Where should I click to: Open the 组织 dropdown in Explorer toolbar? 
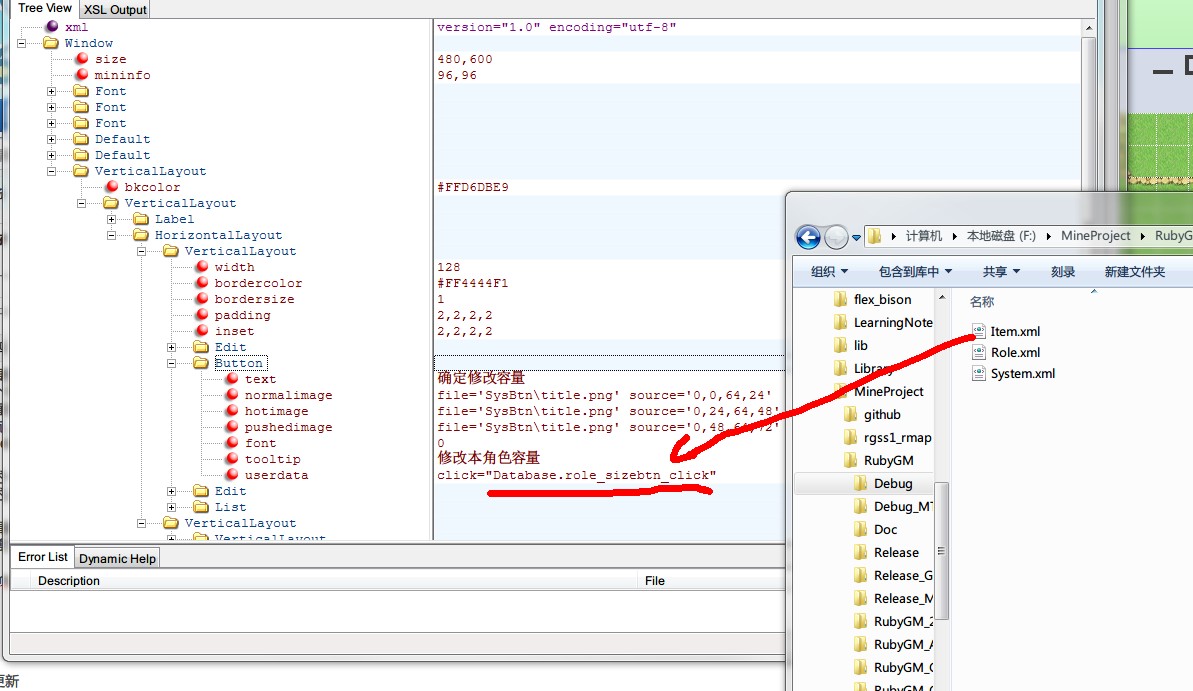click(x=829, y=272)
